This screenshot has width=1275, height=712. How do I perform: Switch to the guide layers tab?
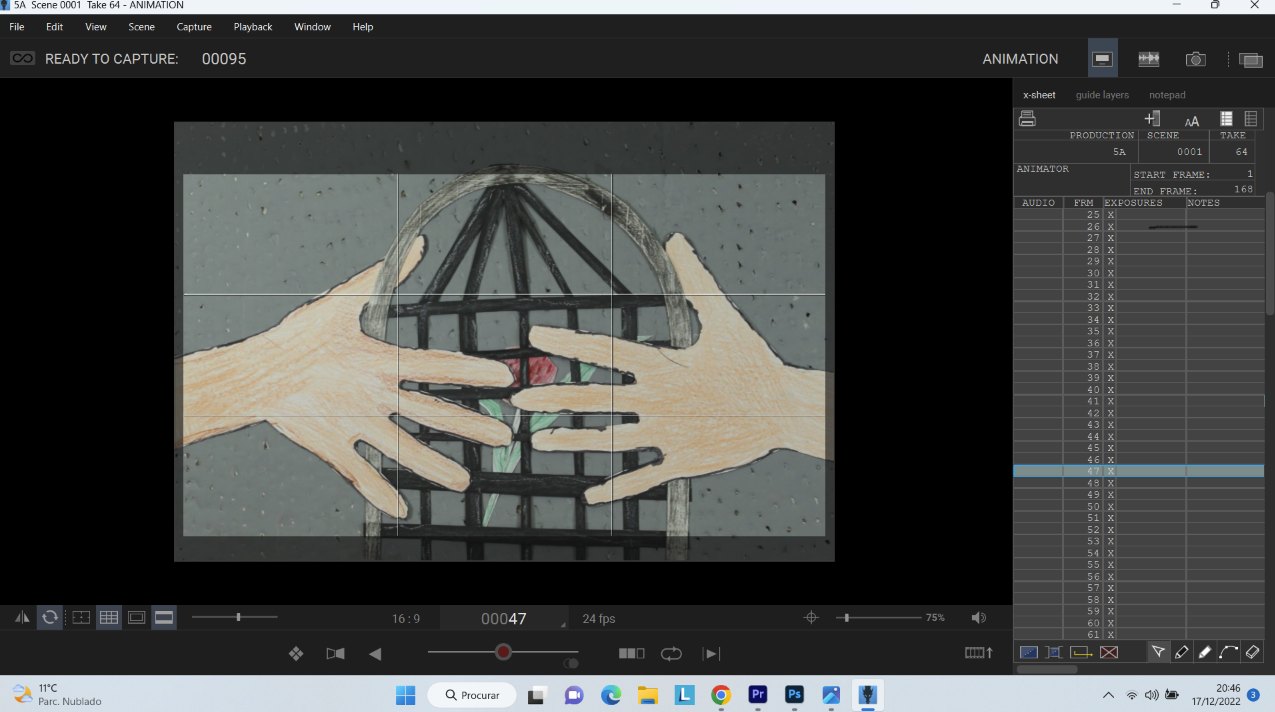coord(1102,95)
